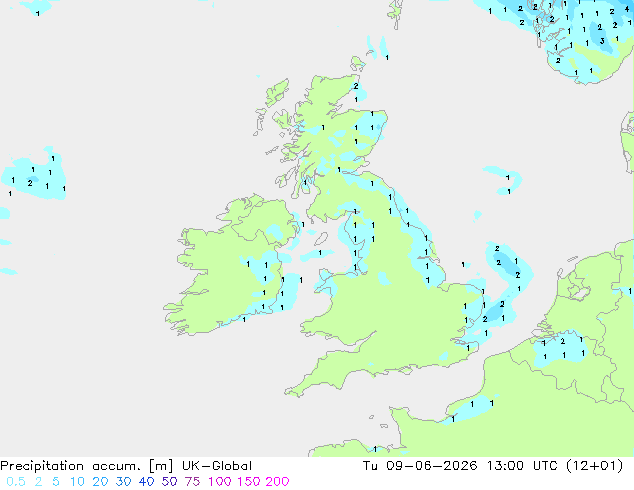
Task: Select the 200 legend value
Action: tap(277, 482)
